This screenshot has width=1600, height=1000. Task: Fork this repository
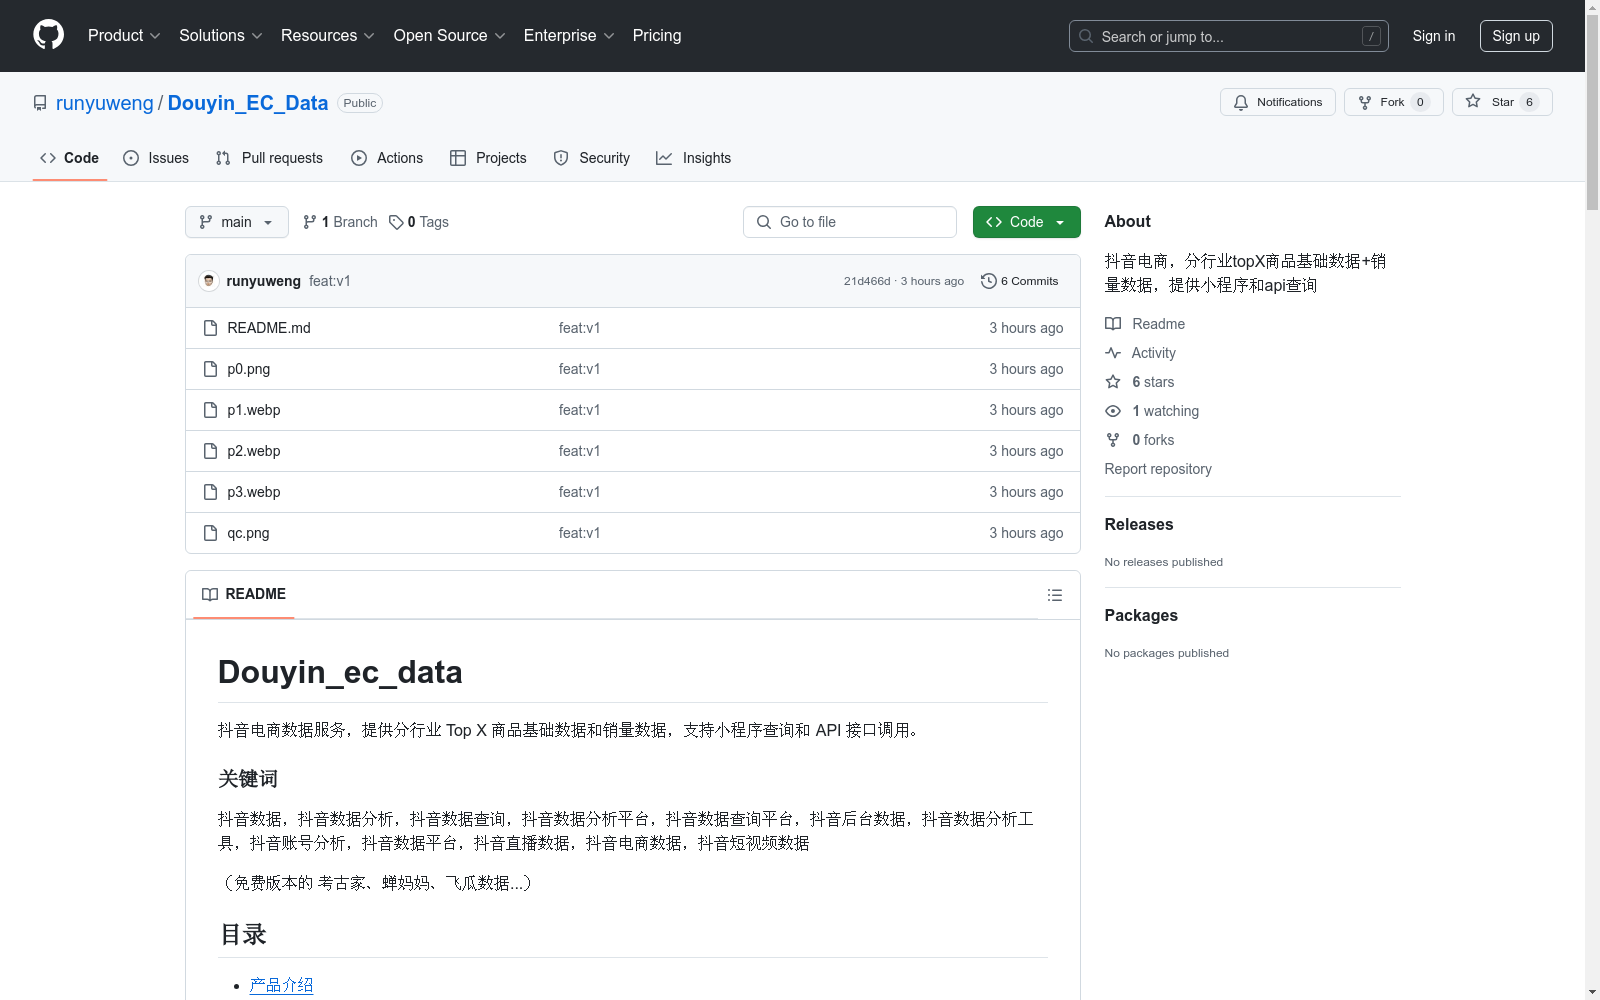click(1393, 102)
